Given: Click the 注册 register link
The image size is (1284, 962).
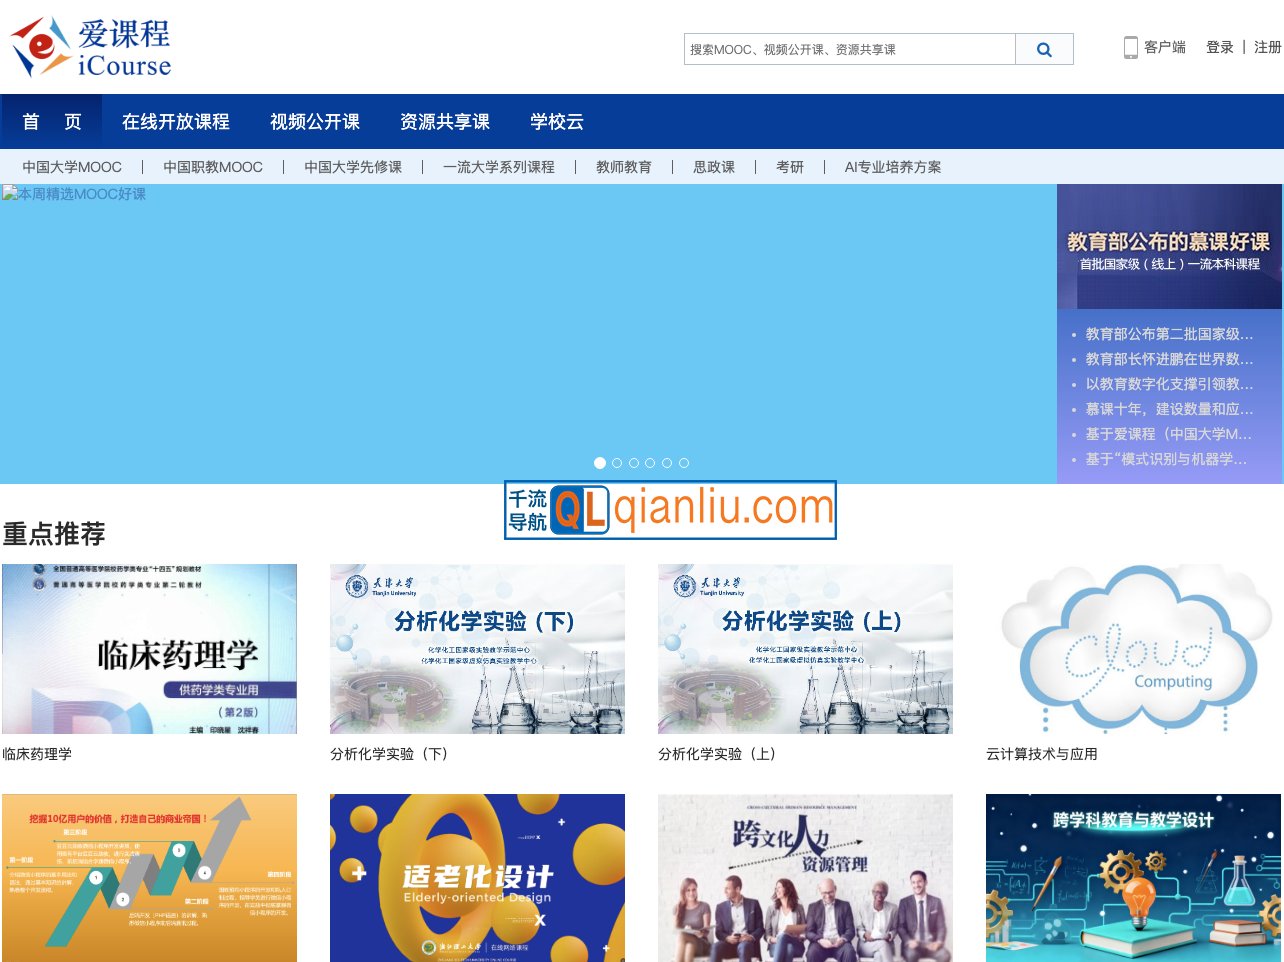Looking at the screenshot, I should 1267,47.
